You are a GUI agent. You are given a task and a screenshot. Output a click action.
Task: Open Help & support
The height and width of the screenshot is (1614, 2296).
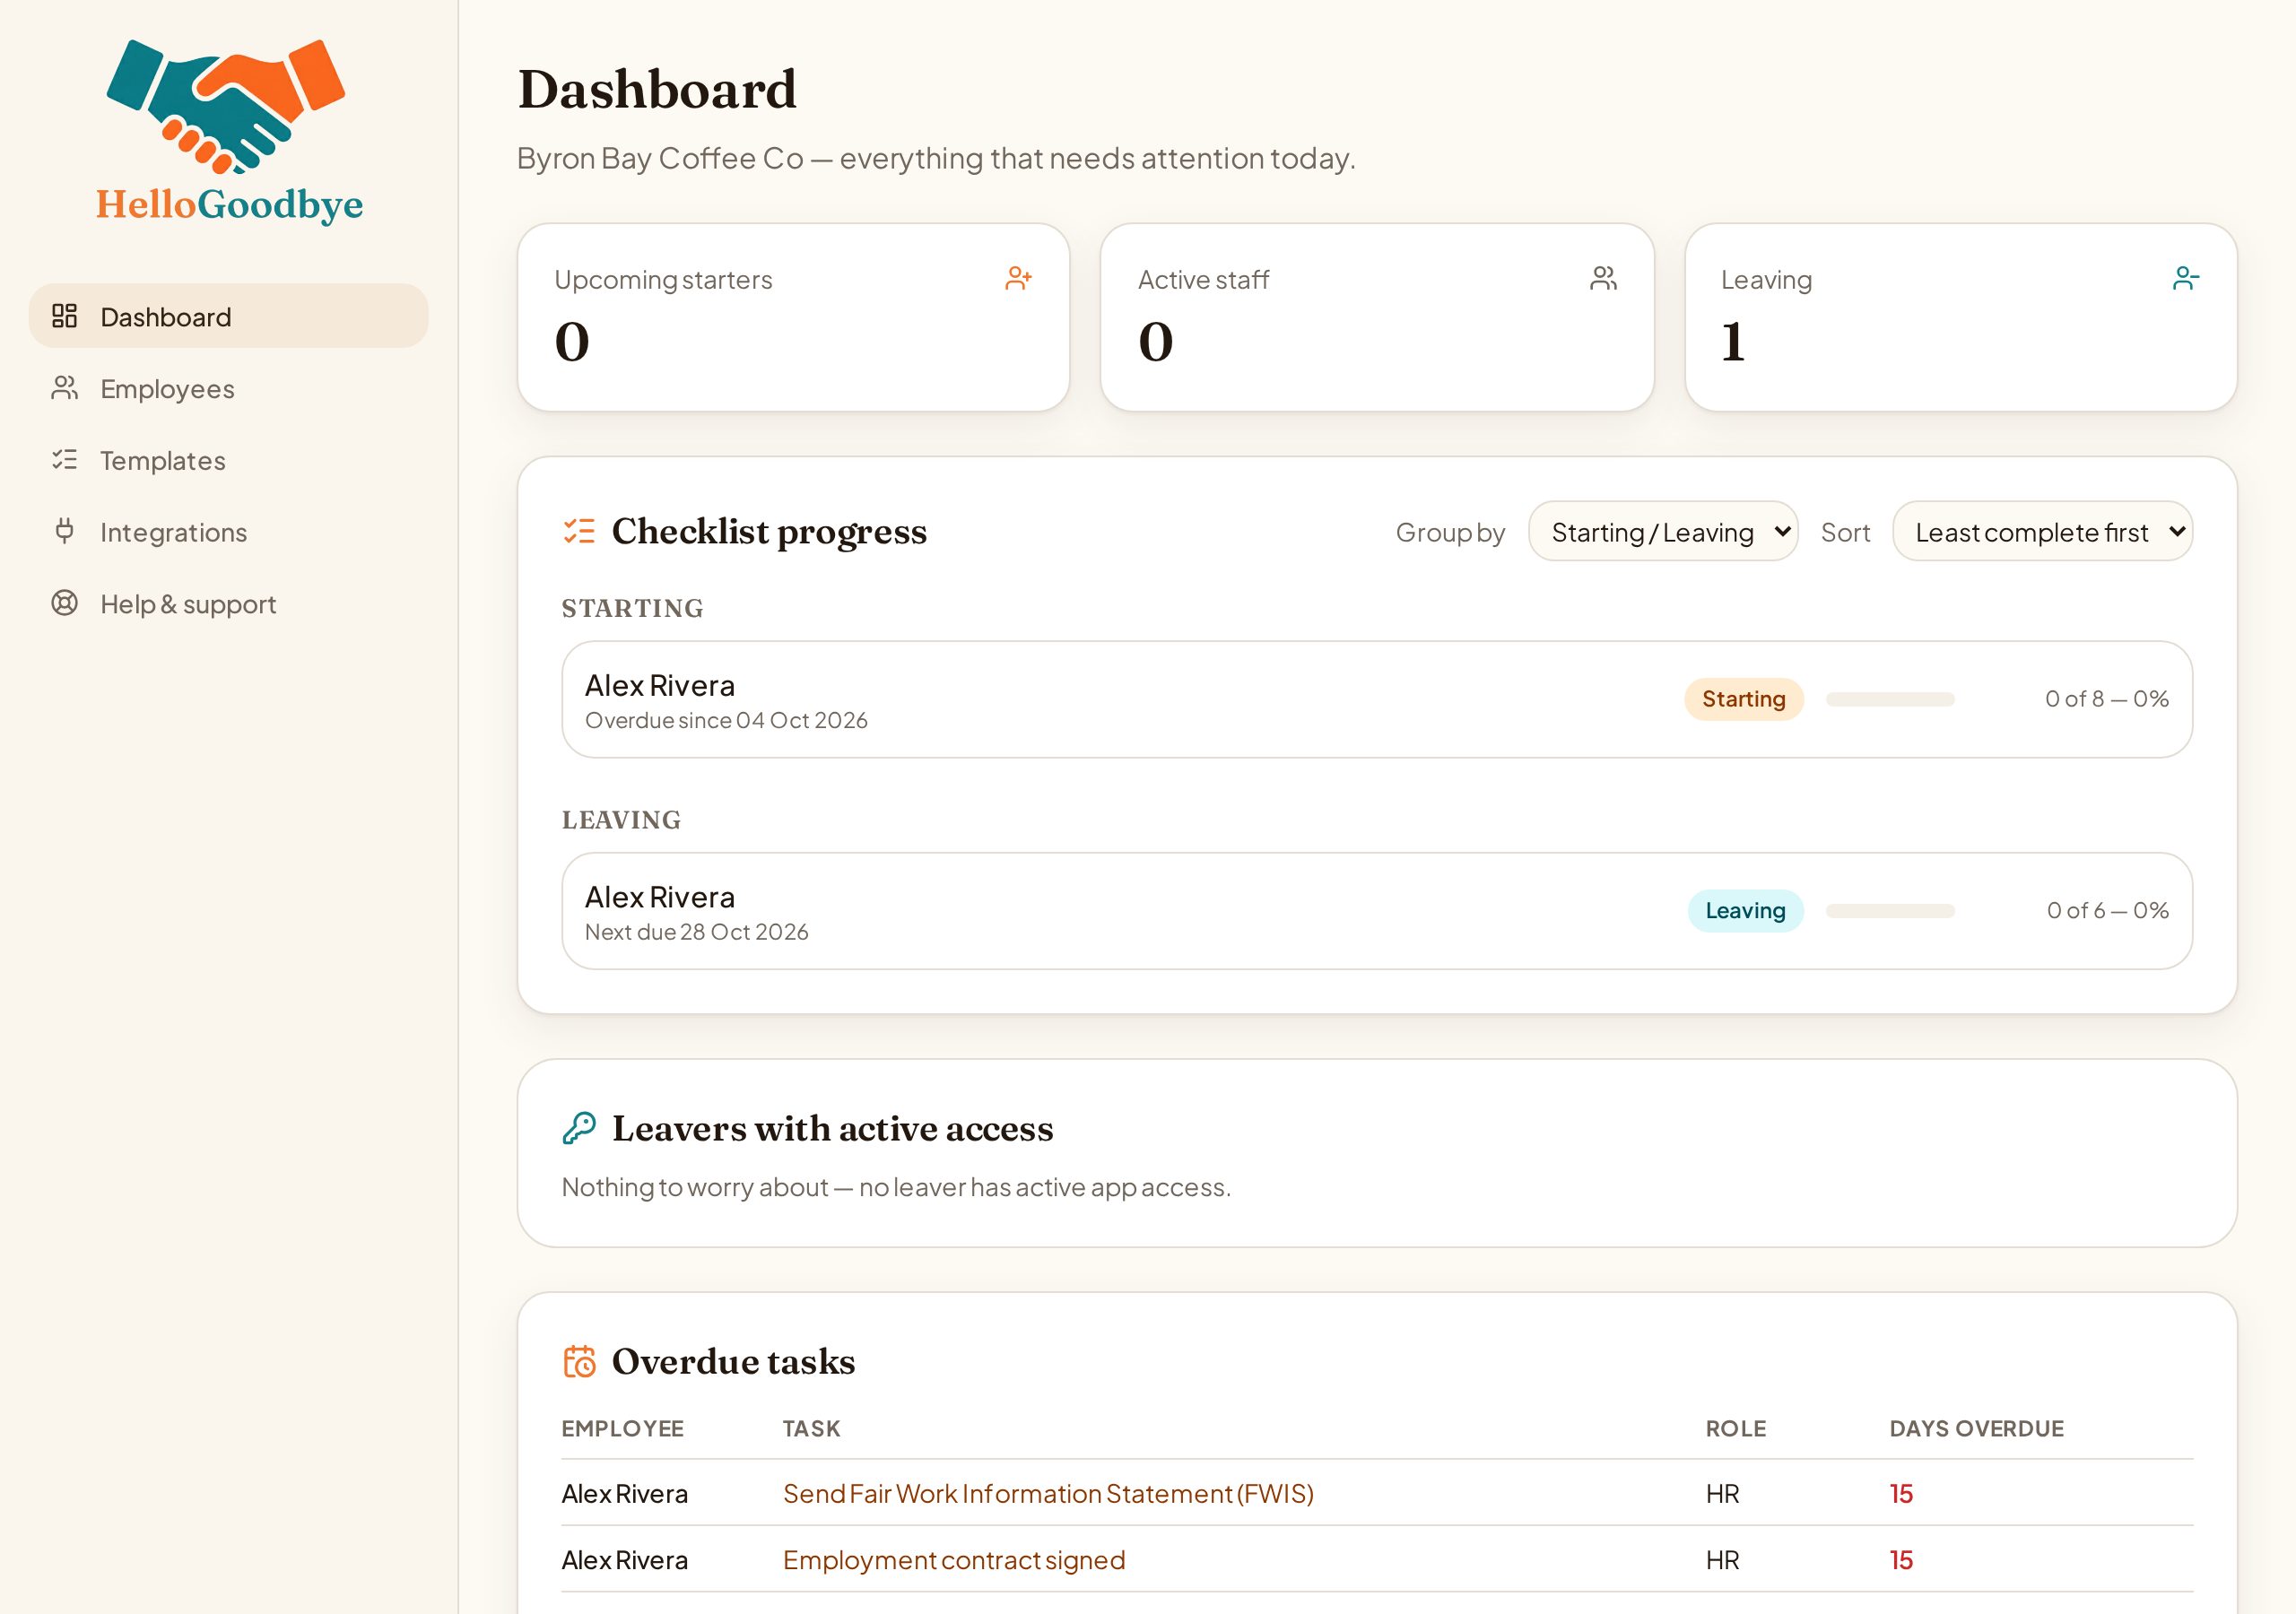click(x=229, y=604)
